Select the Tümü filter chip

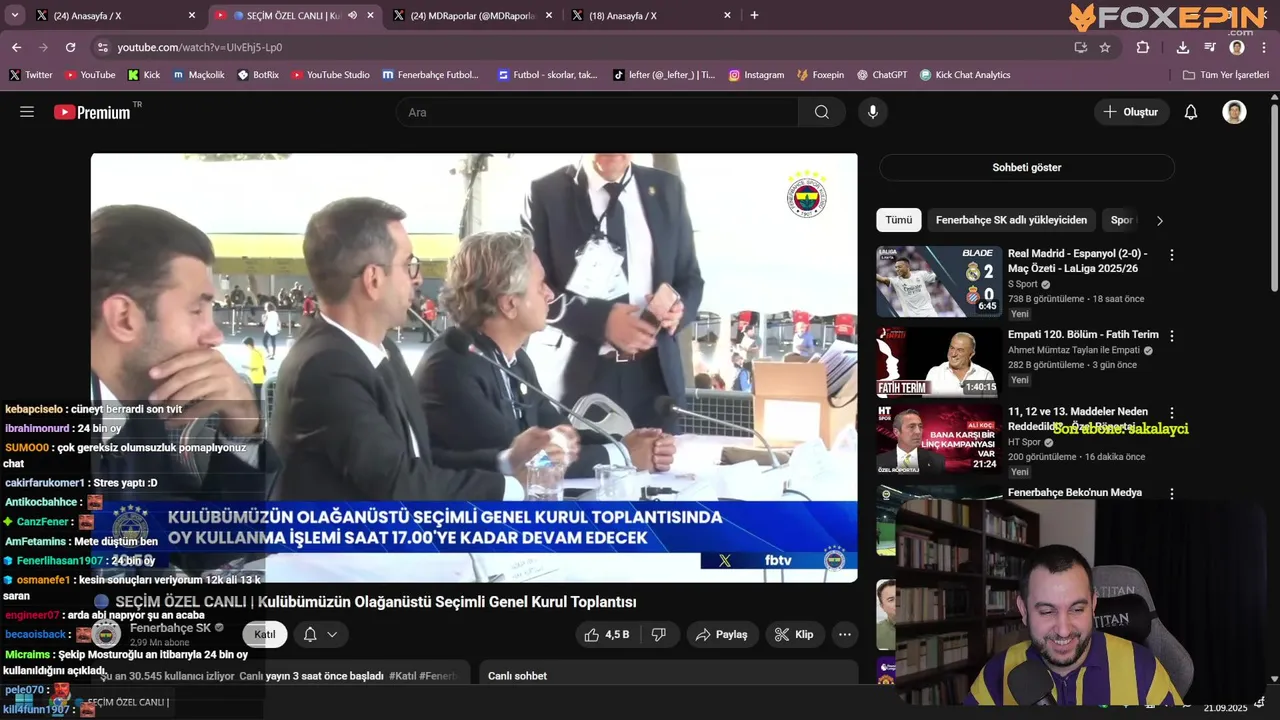[898, 220]
